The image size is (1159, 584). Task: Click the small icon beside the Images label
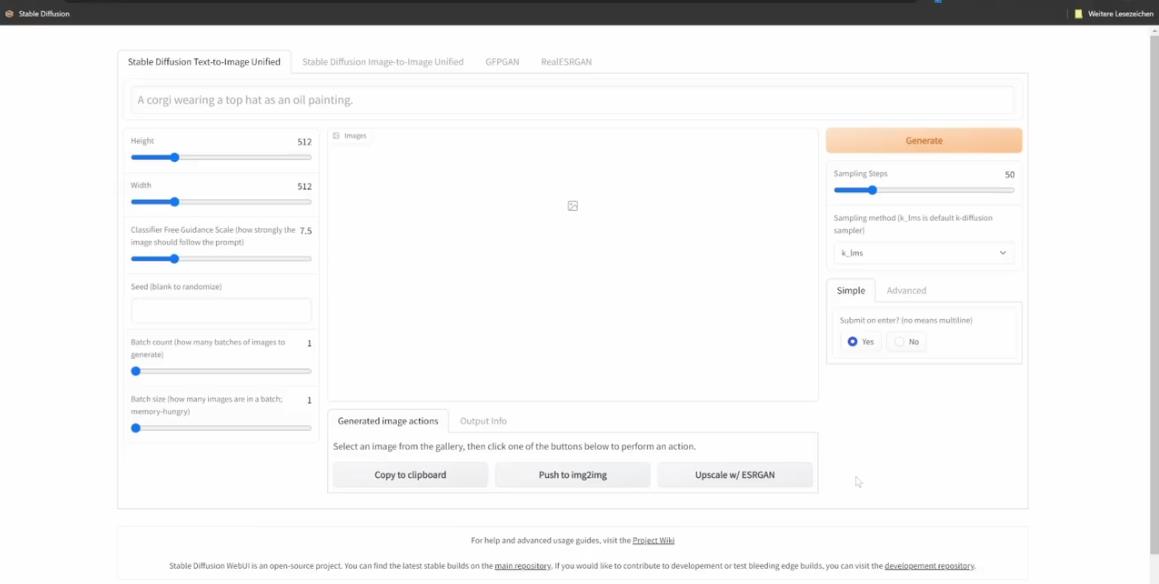click(336, 136)
